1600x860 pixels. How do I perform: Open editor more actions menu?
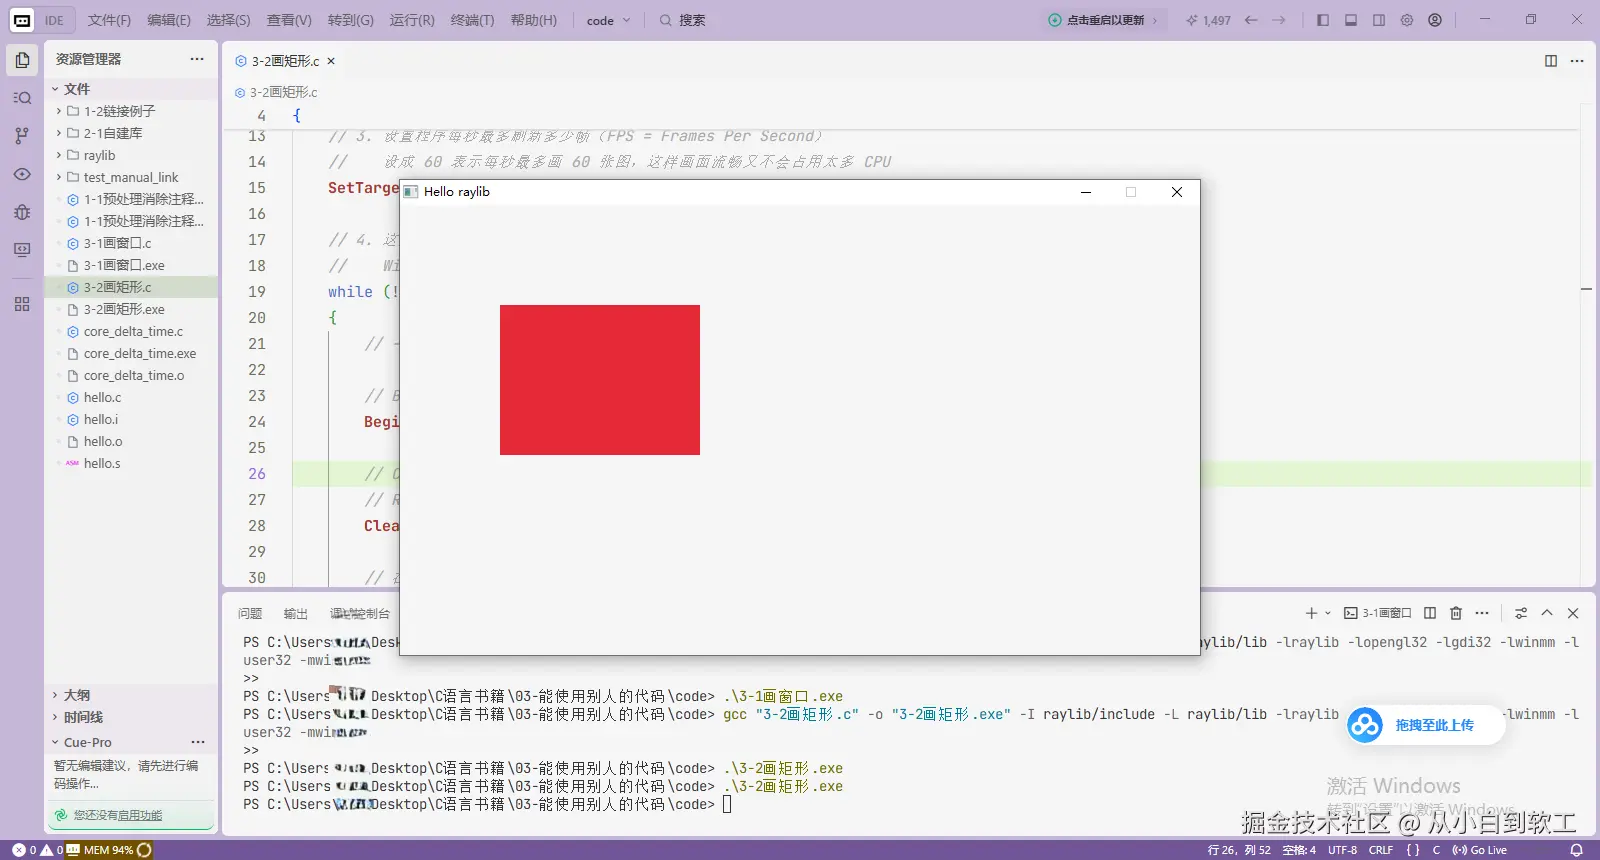point(1577,61)
